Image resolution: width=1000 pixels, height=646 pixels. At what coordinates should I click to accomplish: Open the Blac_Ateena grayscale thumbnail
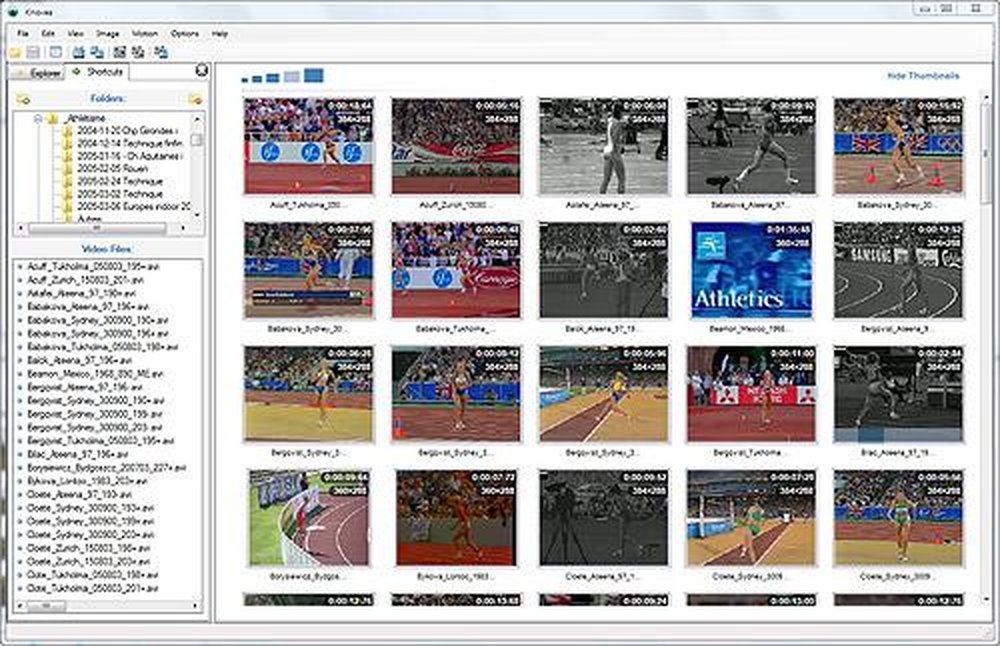[899, 394]
